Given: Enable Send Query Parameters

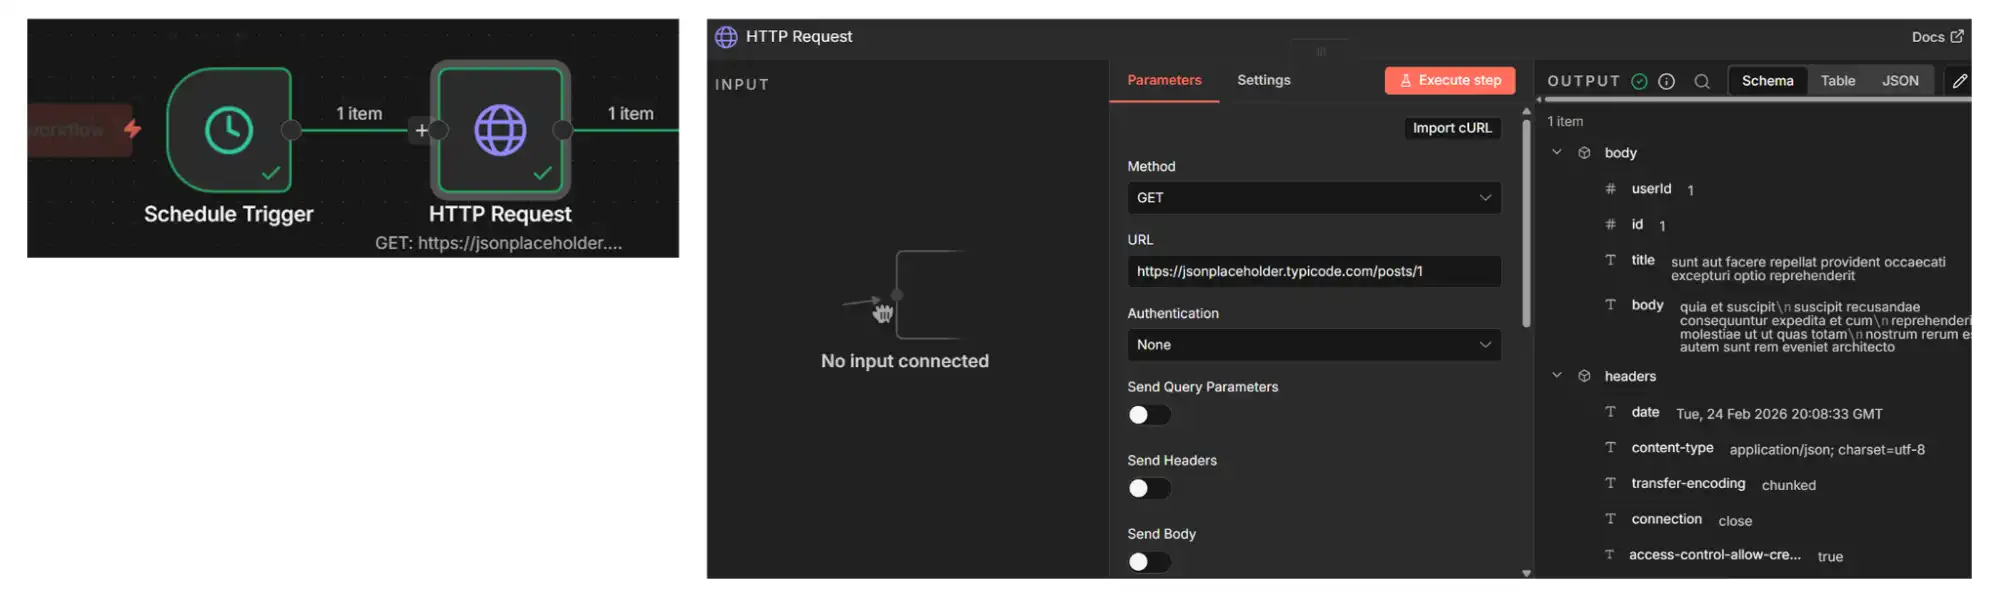Looking at the screenshot, I should (x=1148, y=414).
